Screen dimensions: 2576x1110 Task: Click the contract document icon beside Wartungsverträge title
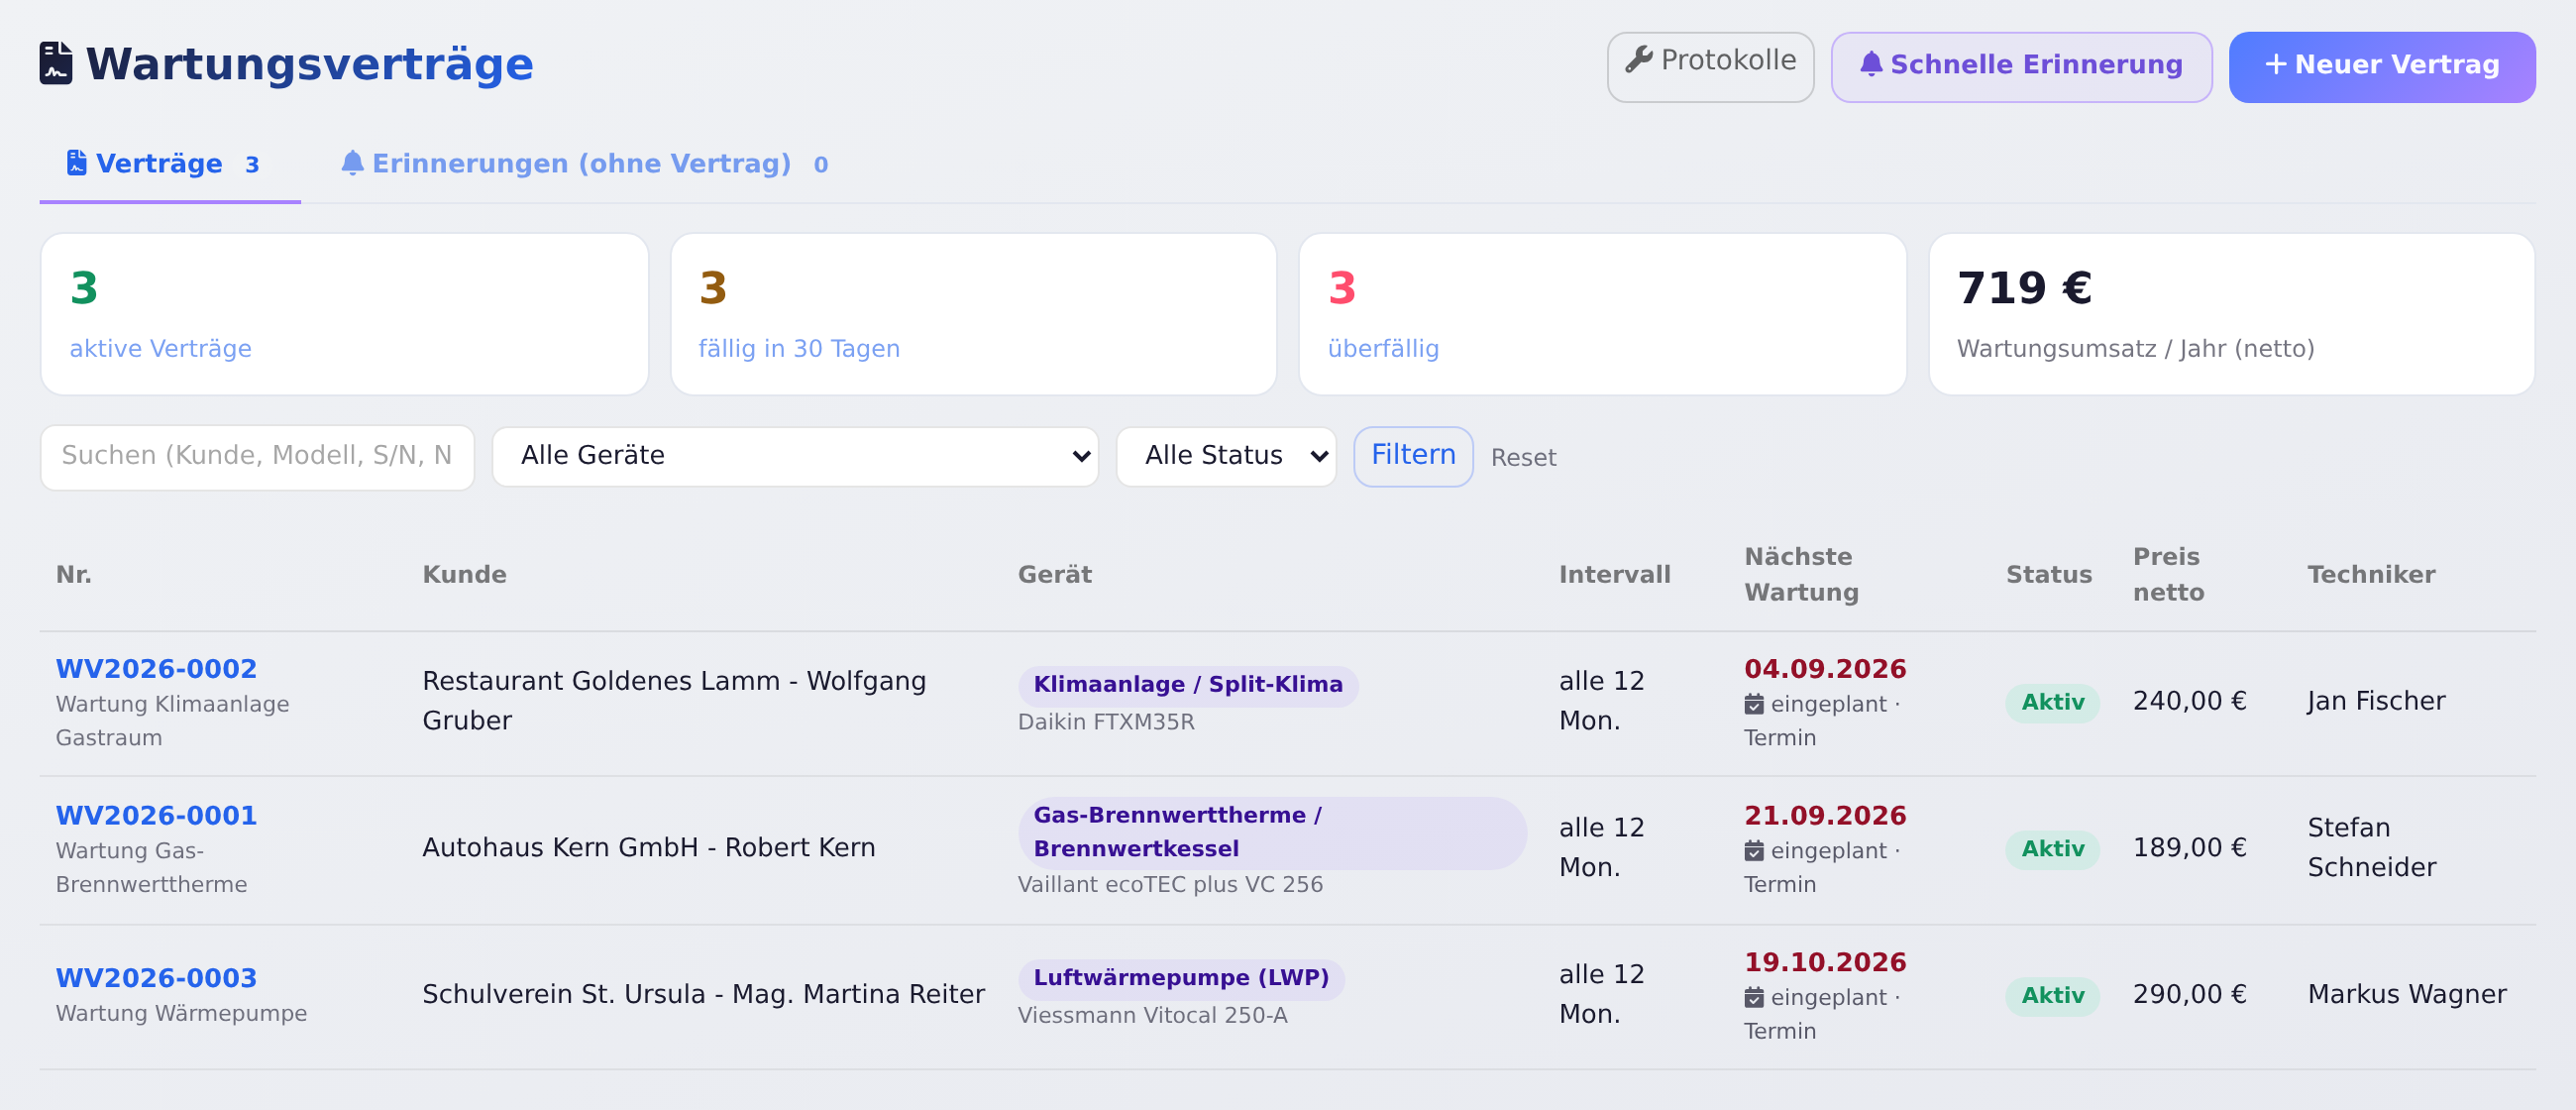pyautogui.click(x=56, y=64)
